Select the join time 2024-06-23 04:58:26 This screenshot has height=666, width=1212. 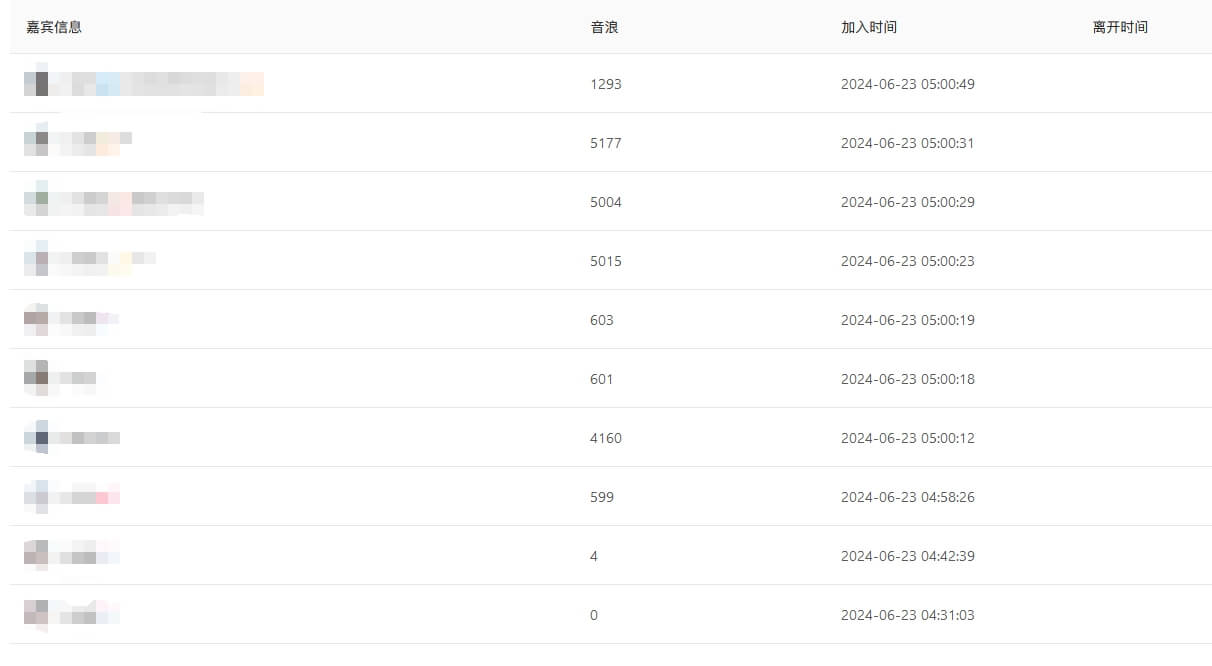click(908, 497)
